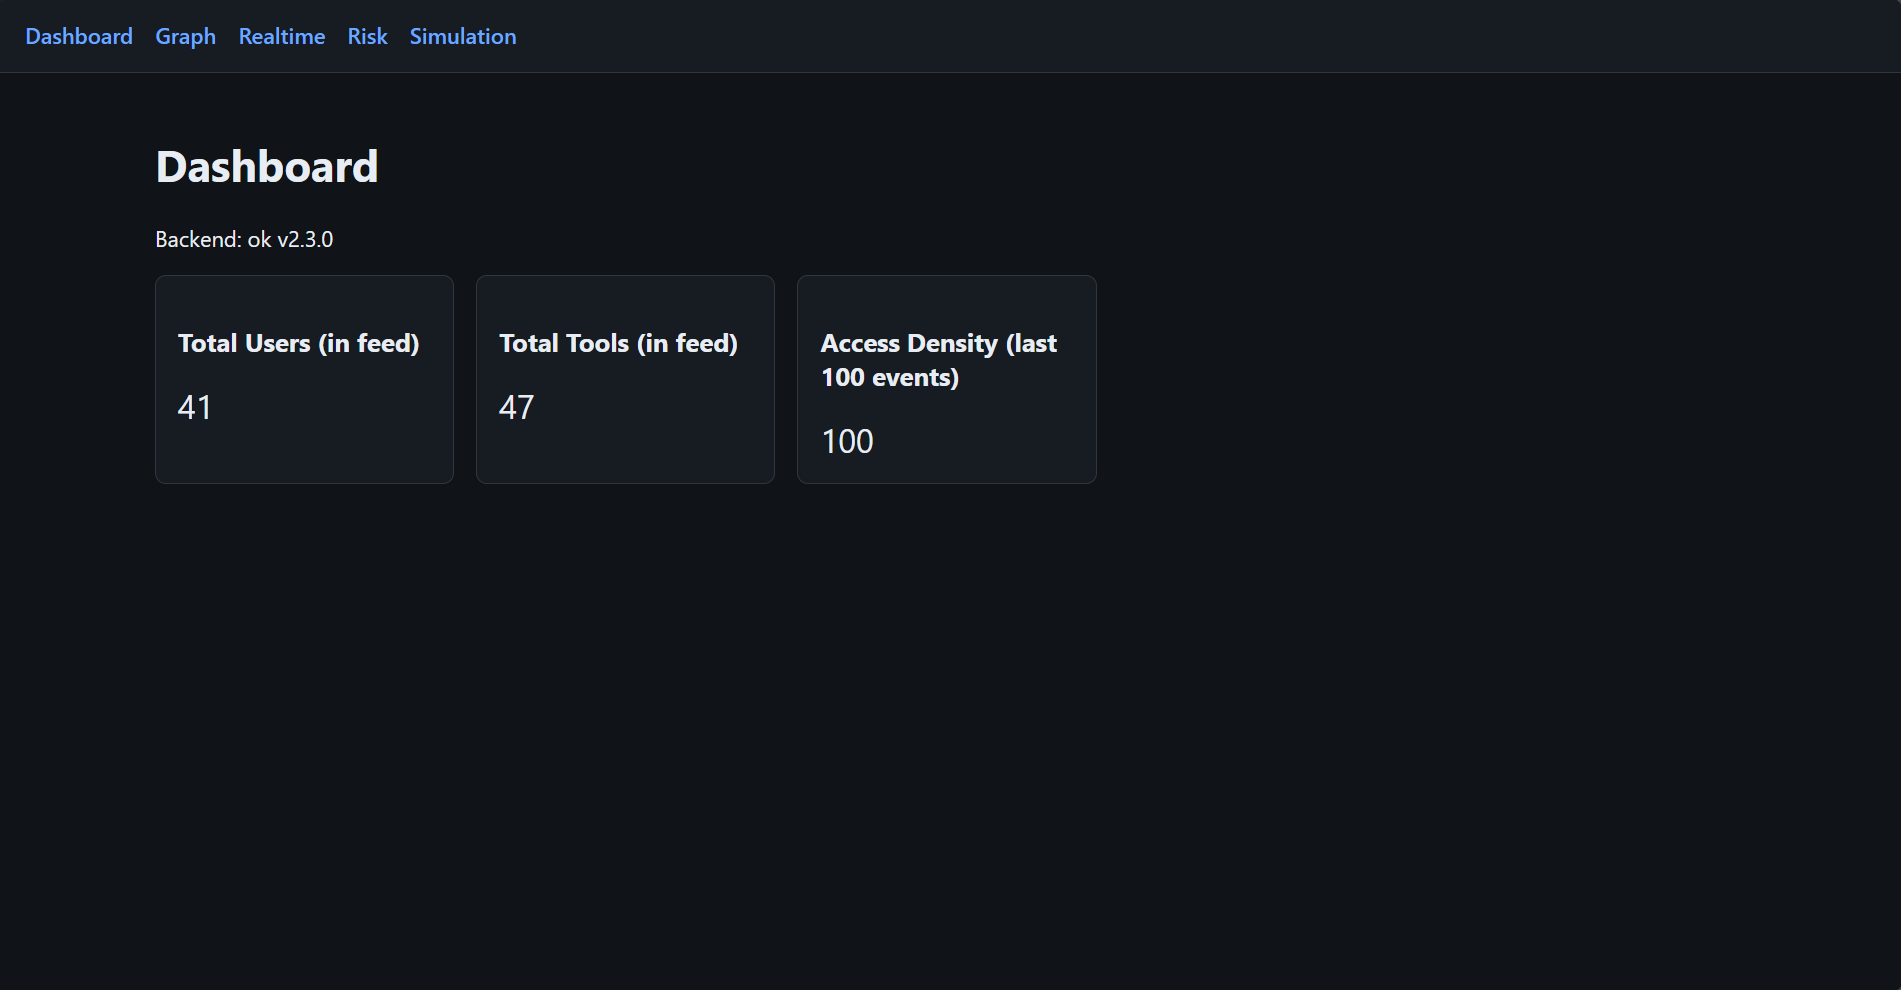Click the Simulation navbar entry
1901x990 pixels.
pyautogui.click(x=462, y=36)
